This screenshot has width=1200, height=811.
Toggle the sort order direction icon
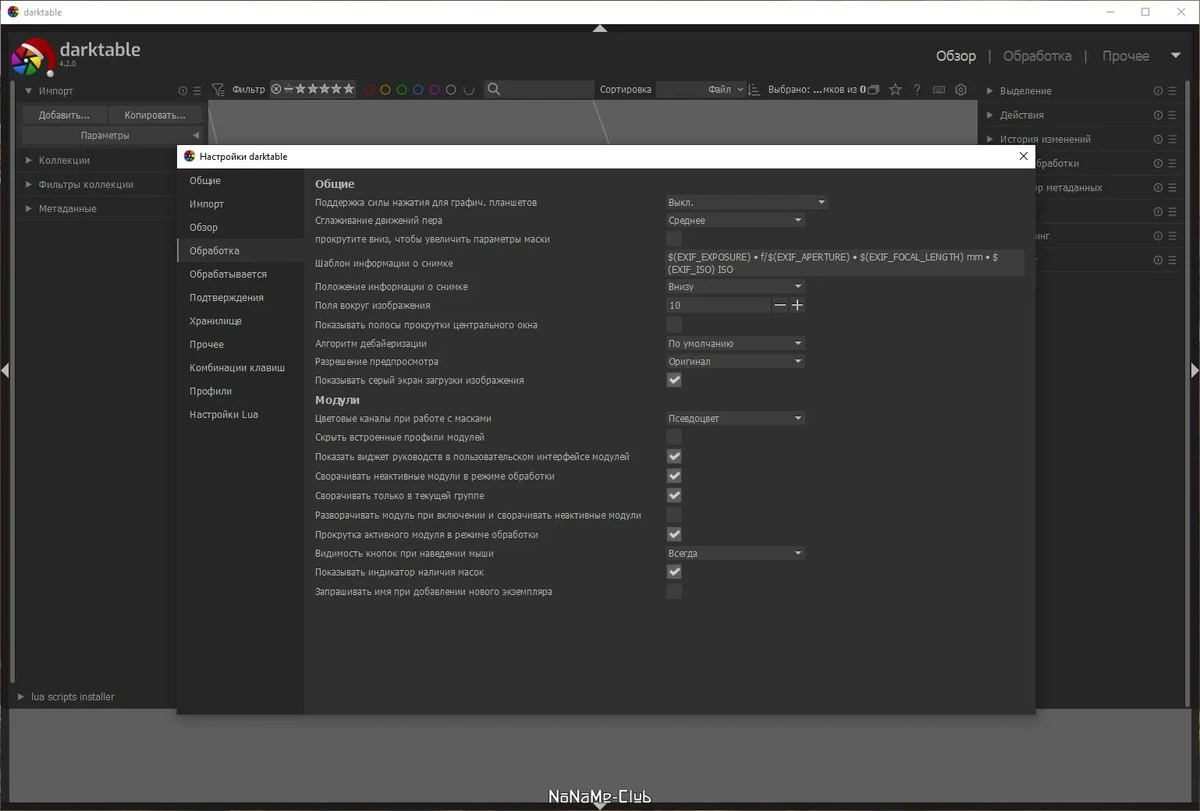click(754, 90)
